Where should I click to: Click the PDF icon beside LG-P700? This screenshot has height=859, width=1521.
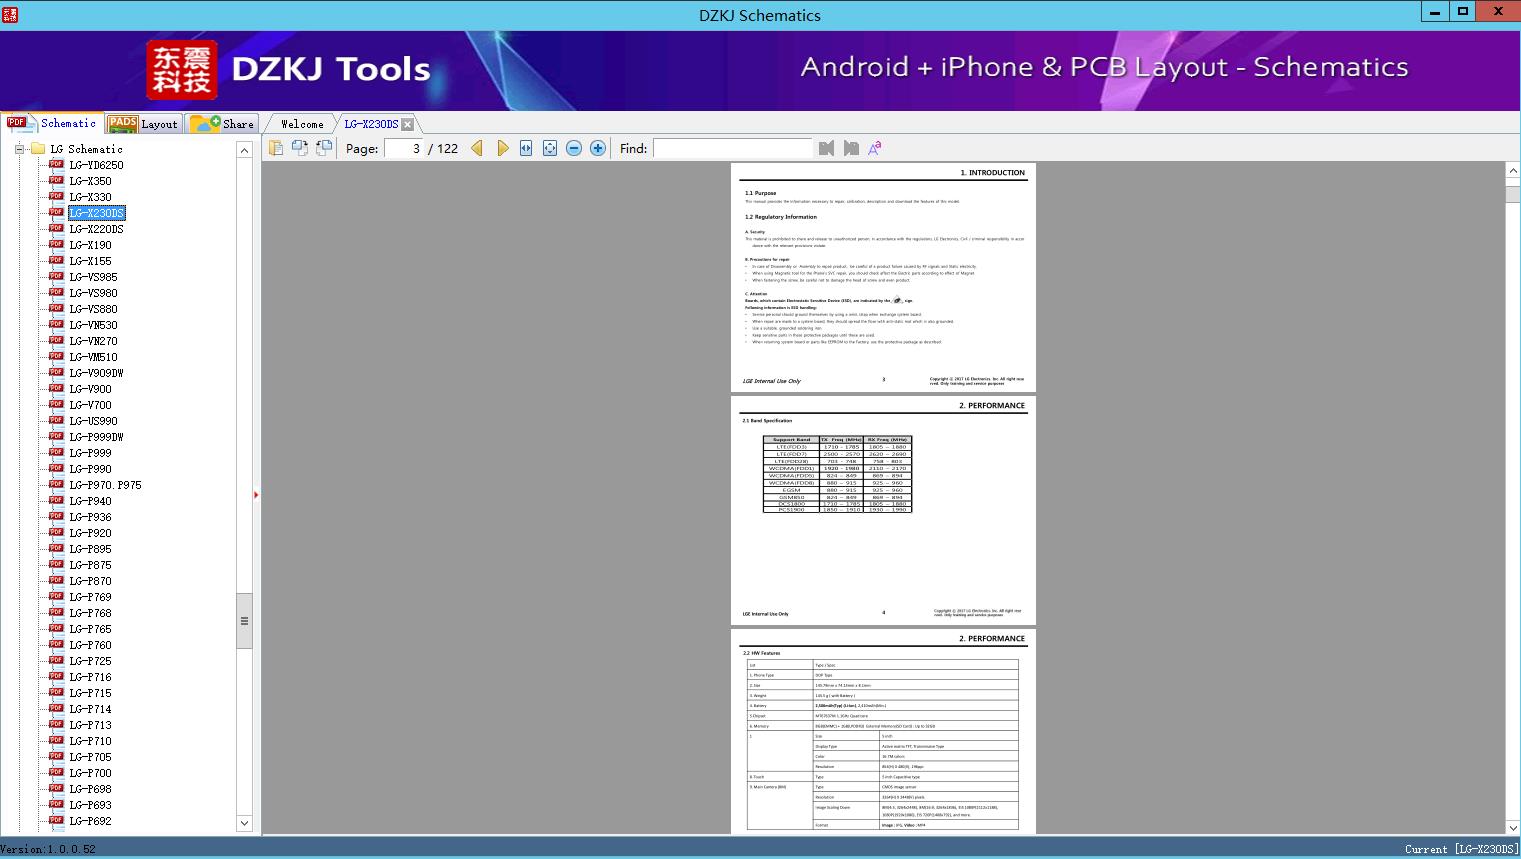(x=56, y=773)
